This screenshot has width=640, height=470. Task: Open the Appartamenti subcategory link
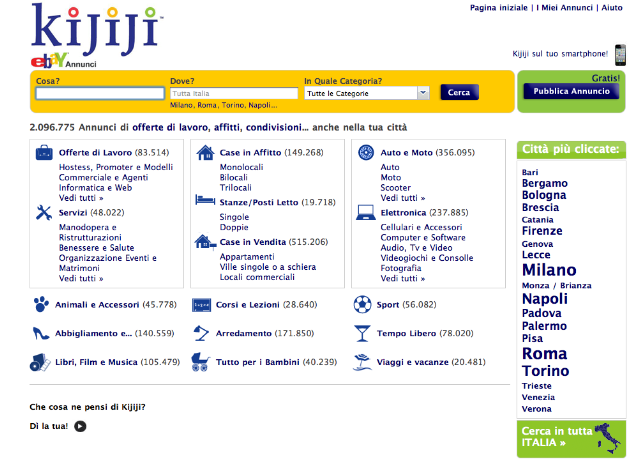click(x=247, y=257)
